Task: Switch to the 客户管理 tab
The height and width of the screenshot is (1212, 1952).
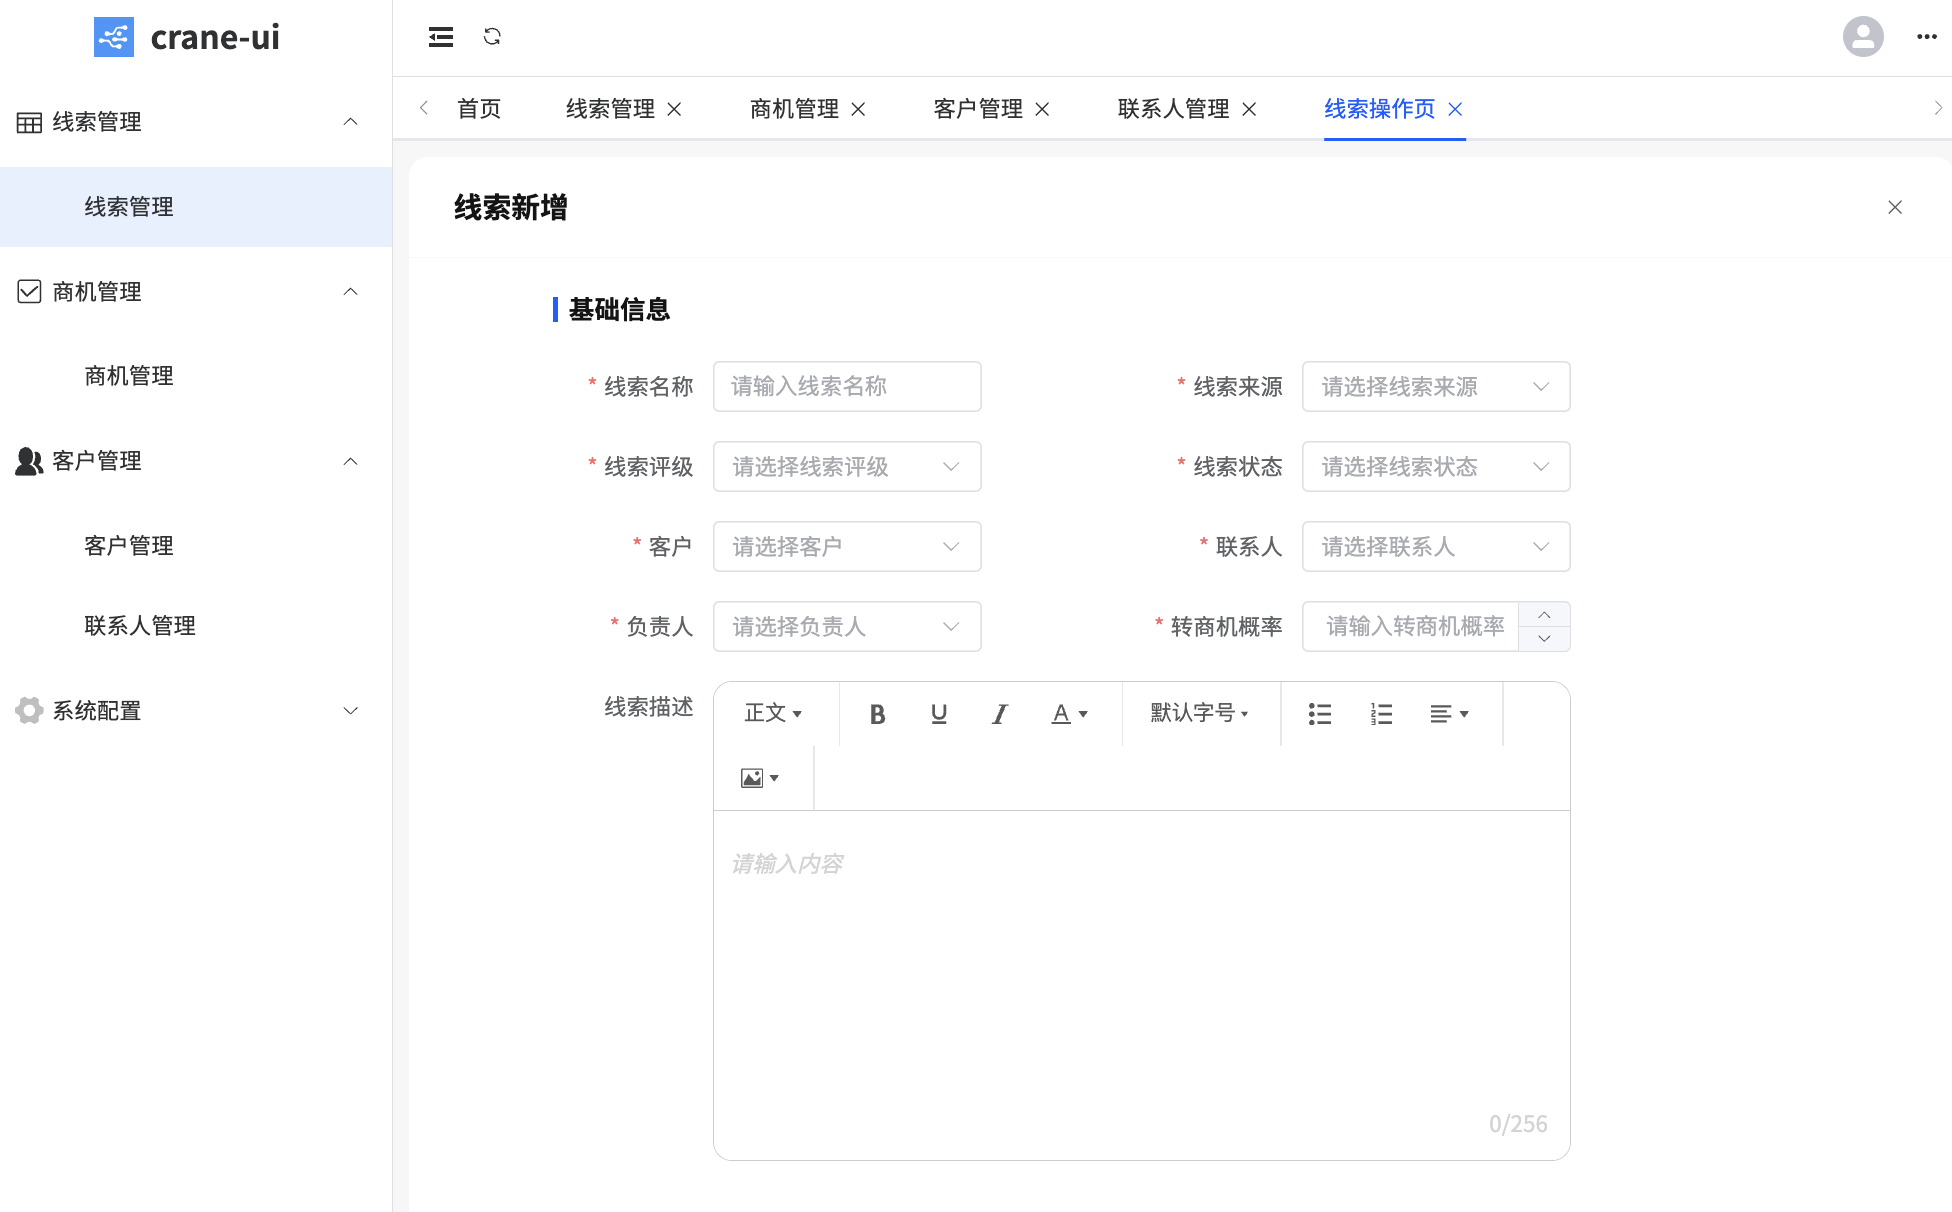Action: 978,109
